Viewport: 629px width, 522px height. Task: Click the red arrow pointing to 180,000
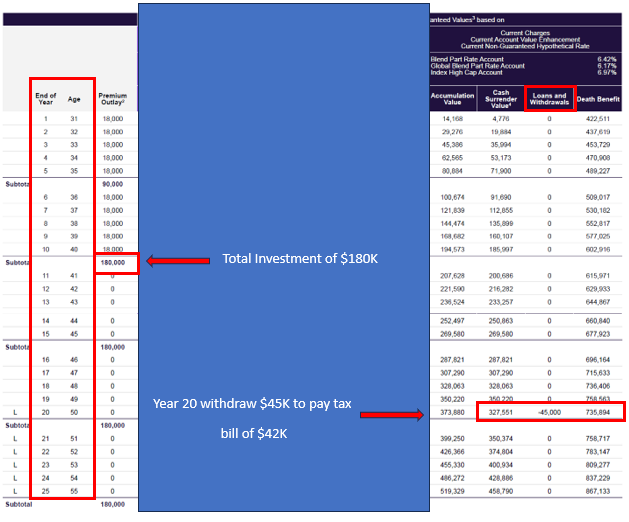(174, 261)
